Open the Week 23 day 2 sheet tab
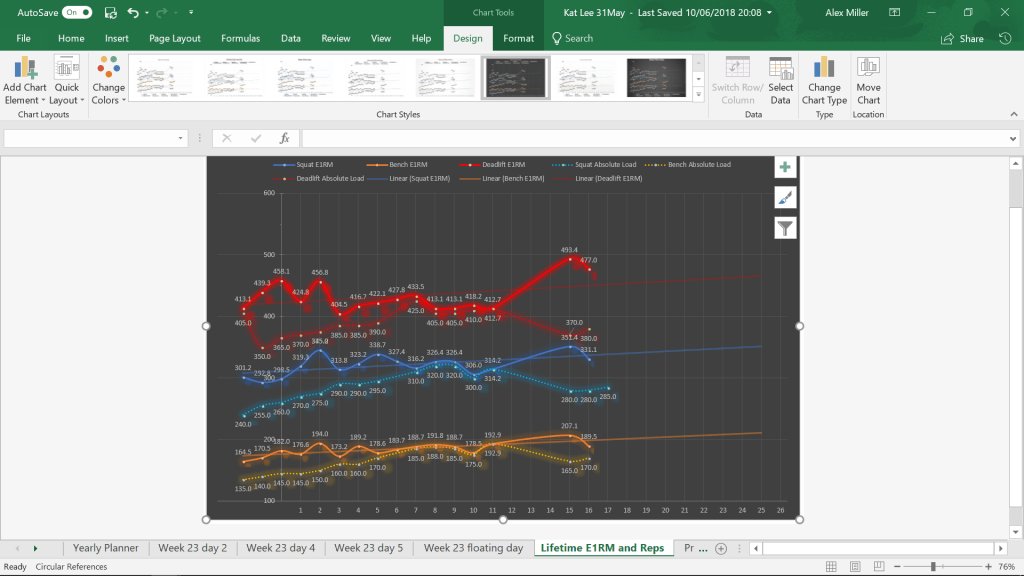 (193, 548)
